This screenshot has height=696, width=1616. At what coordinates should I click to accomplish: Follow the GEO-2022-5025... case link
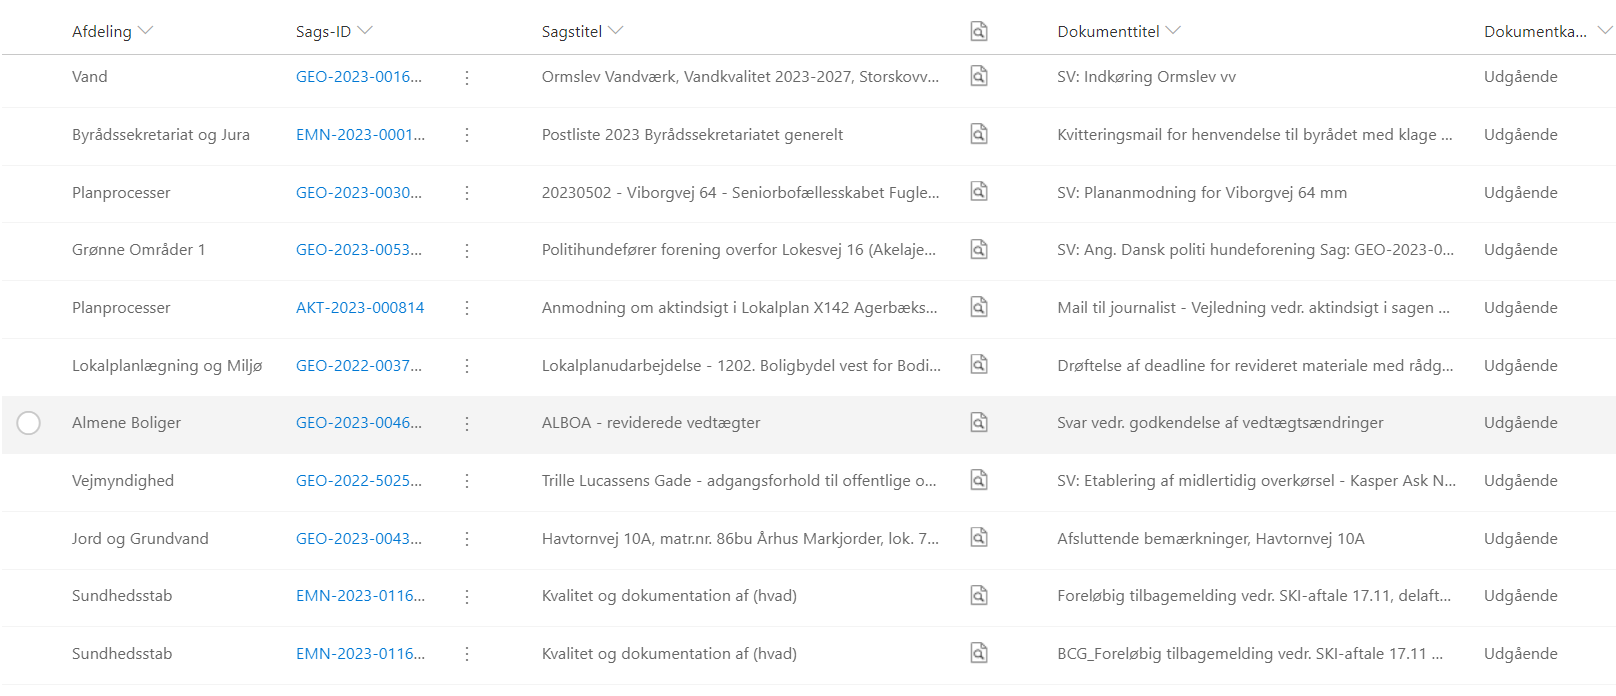(x=359, y=481)
